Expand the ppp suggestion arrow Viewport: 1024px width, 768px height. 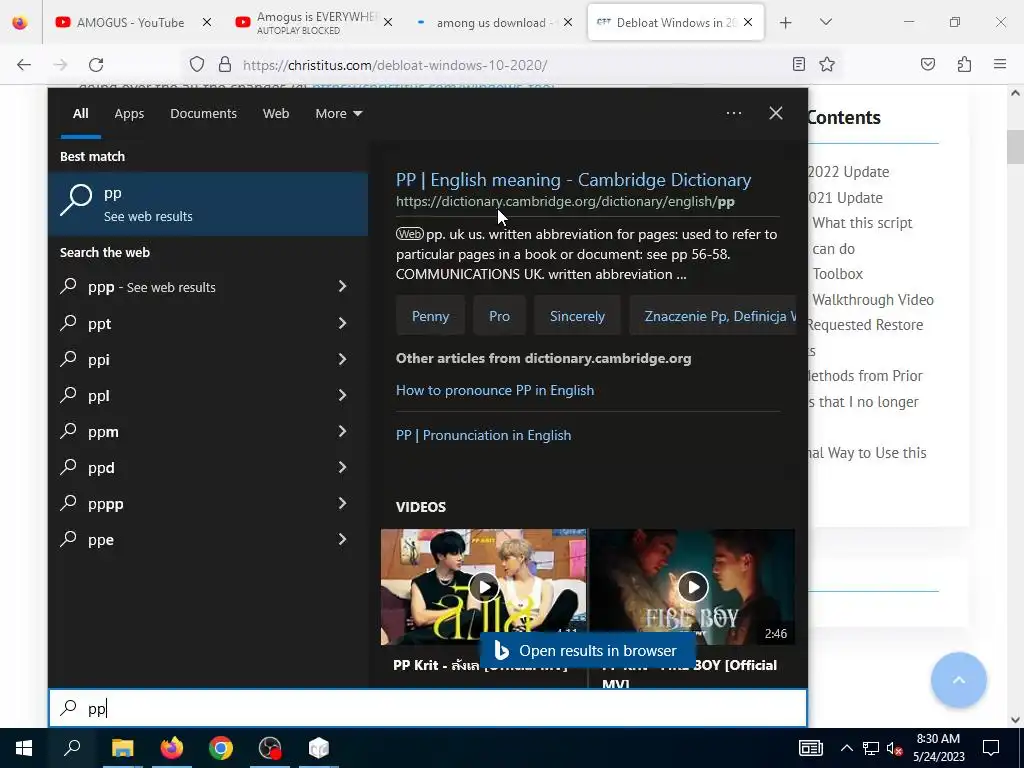(342, 286)
